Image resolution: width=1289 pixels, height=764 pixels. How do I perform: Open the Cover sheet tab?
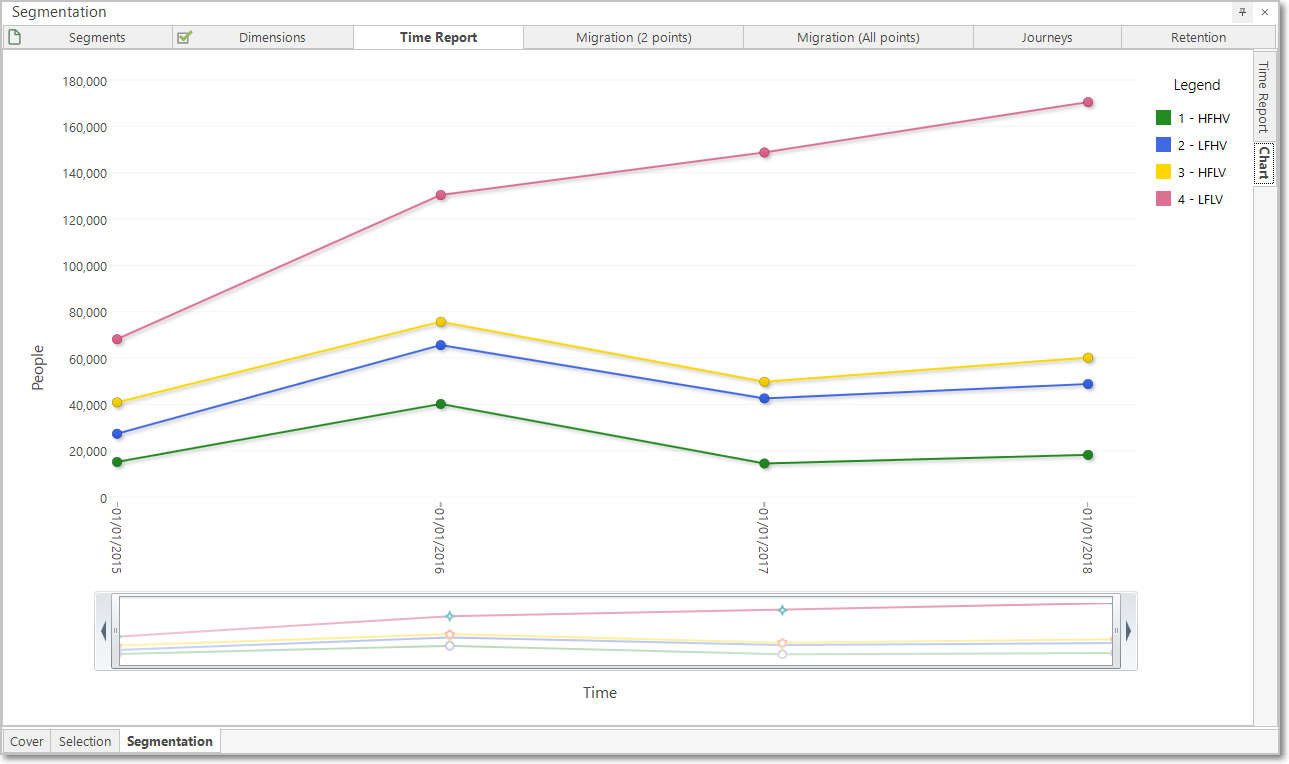tap(27, 741)
